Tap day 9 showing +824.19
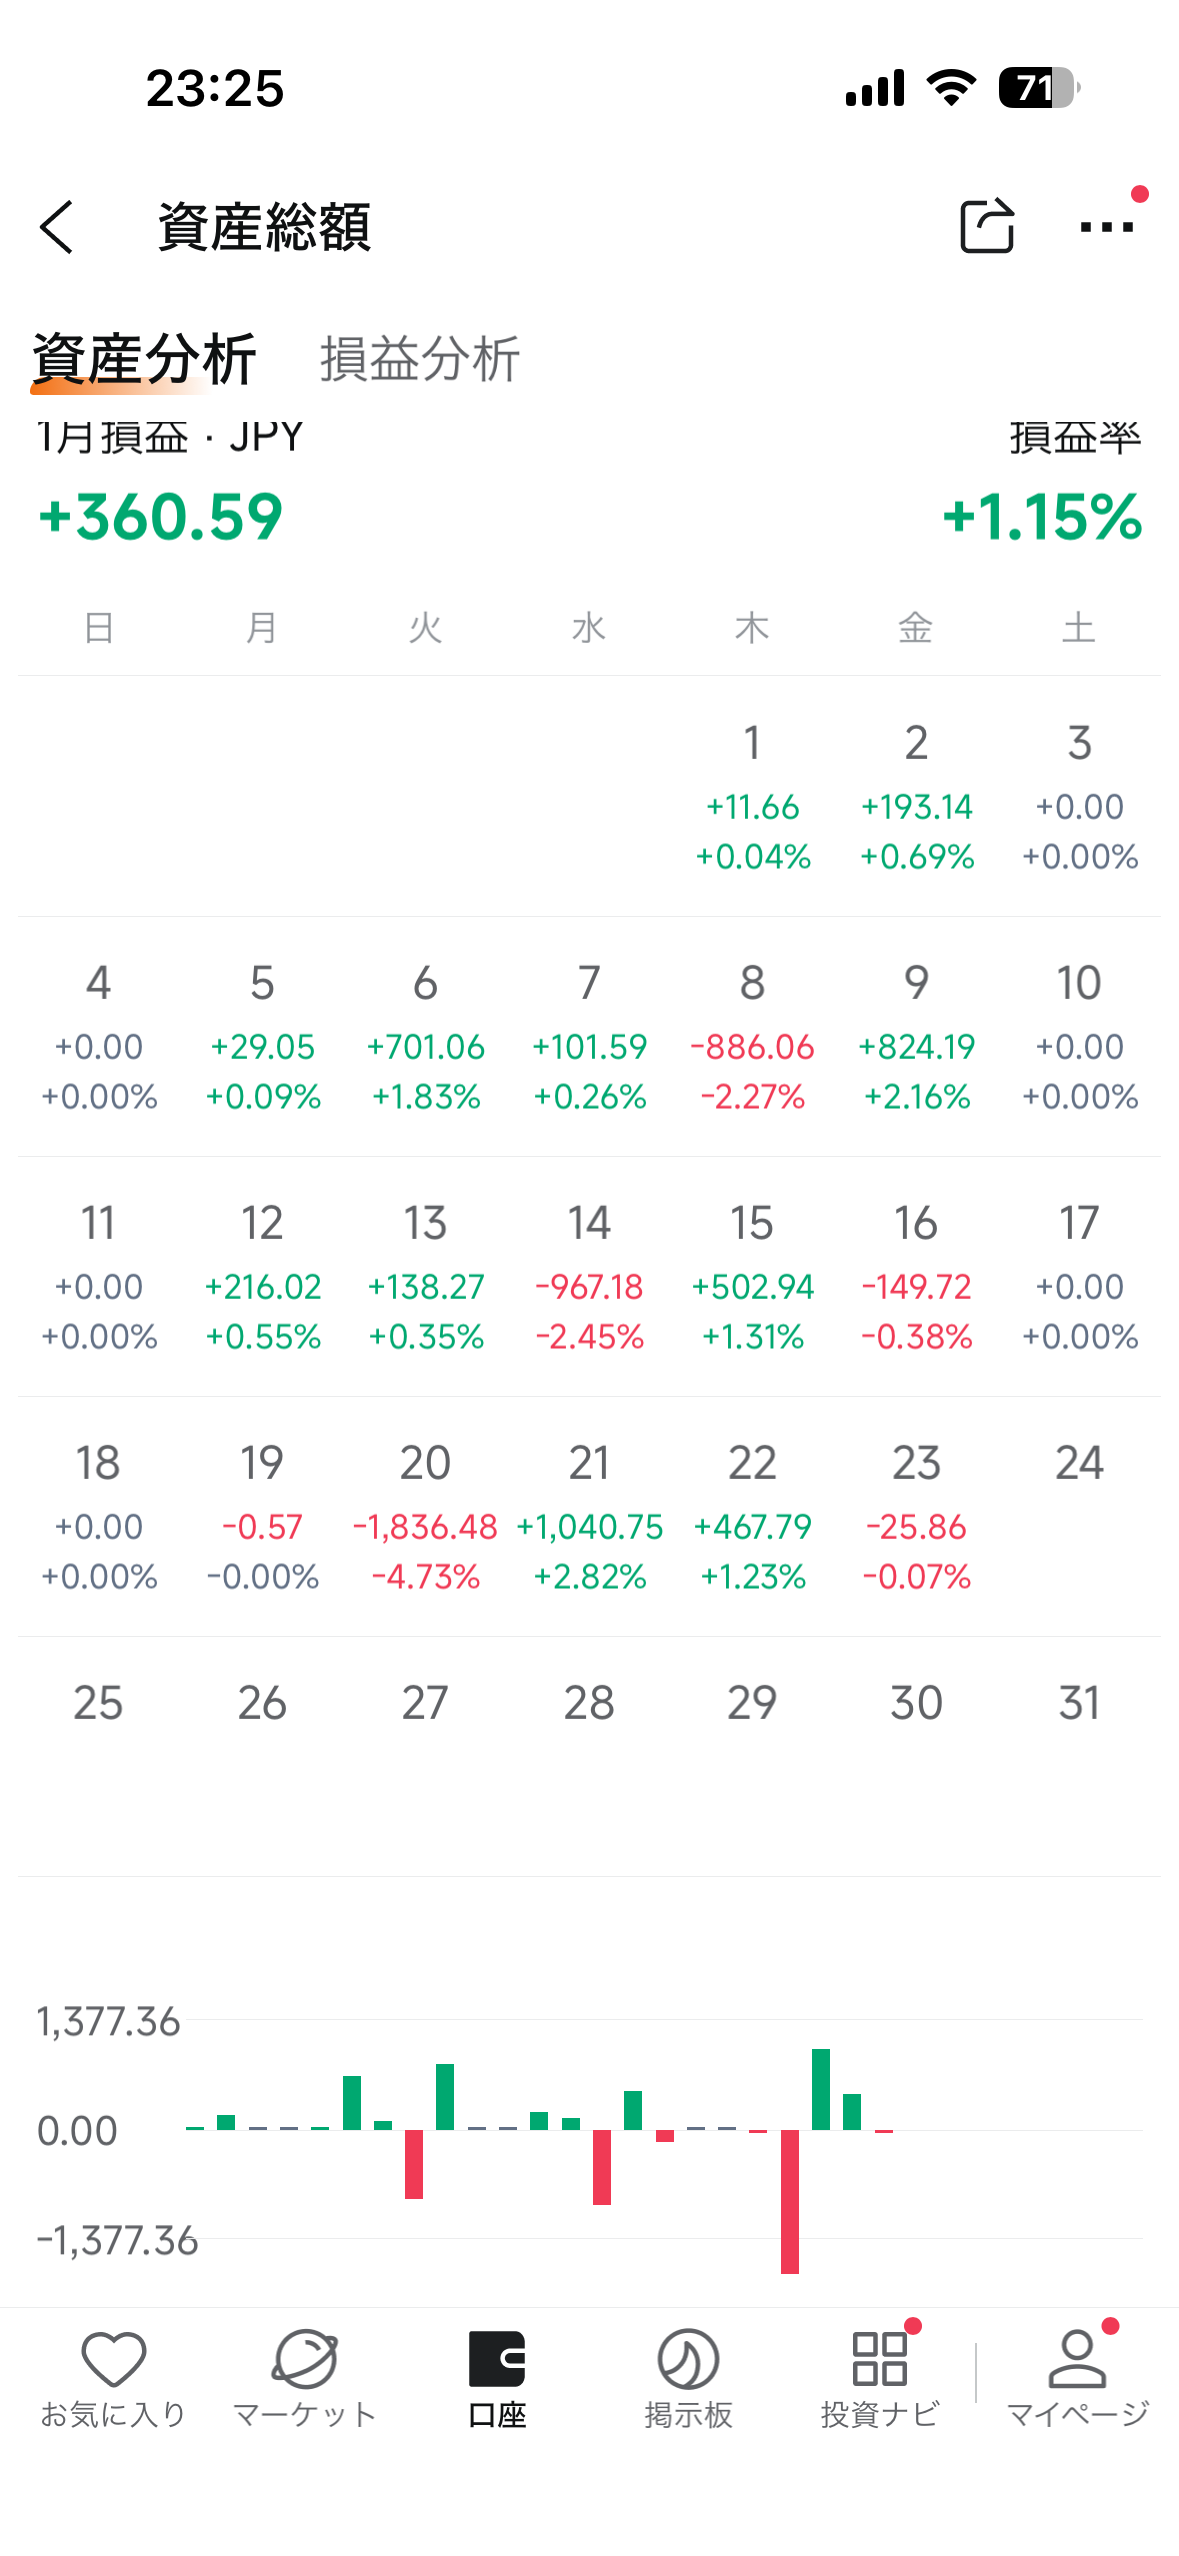The width and height of the screenshot is (1179, 2556). 916,1037
